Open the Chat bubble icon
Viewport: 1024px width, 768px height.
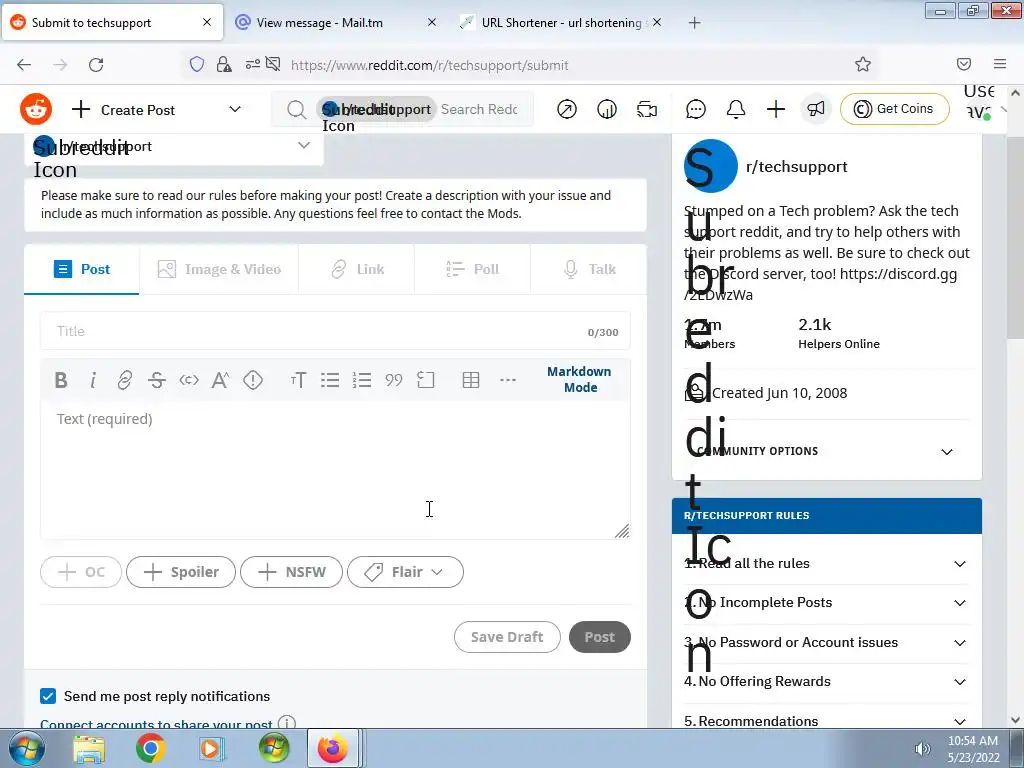tap(696, 109)
